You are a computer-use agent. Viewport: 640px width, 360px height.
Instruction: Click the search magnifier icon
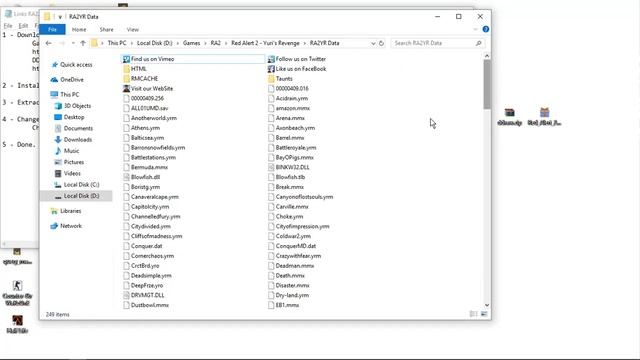pyautogui.click(x=478, y=43)
